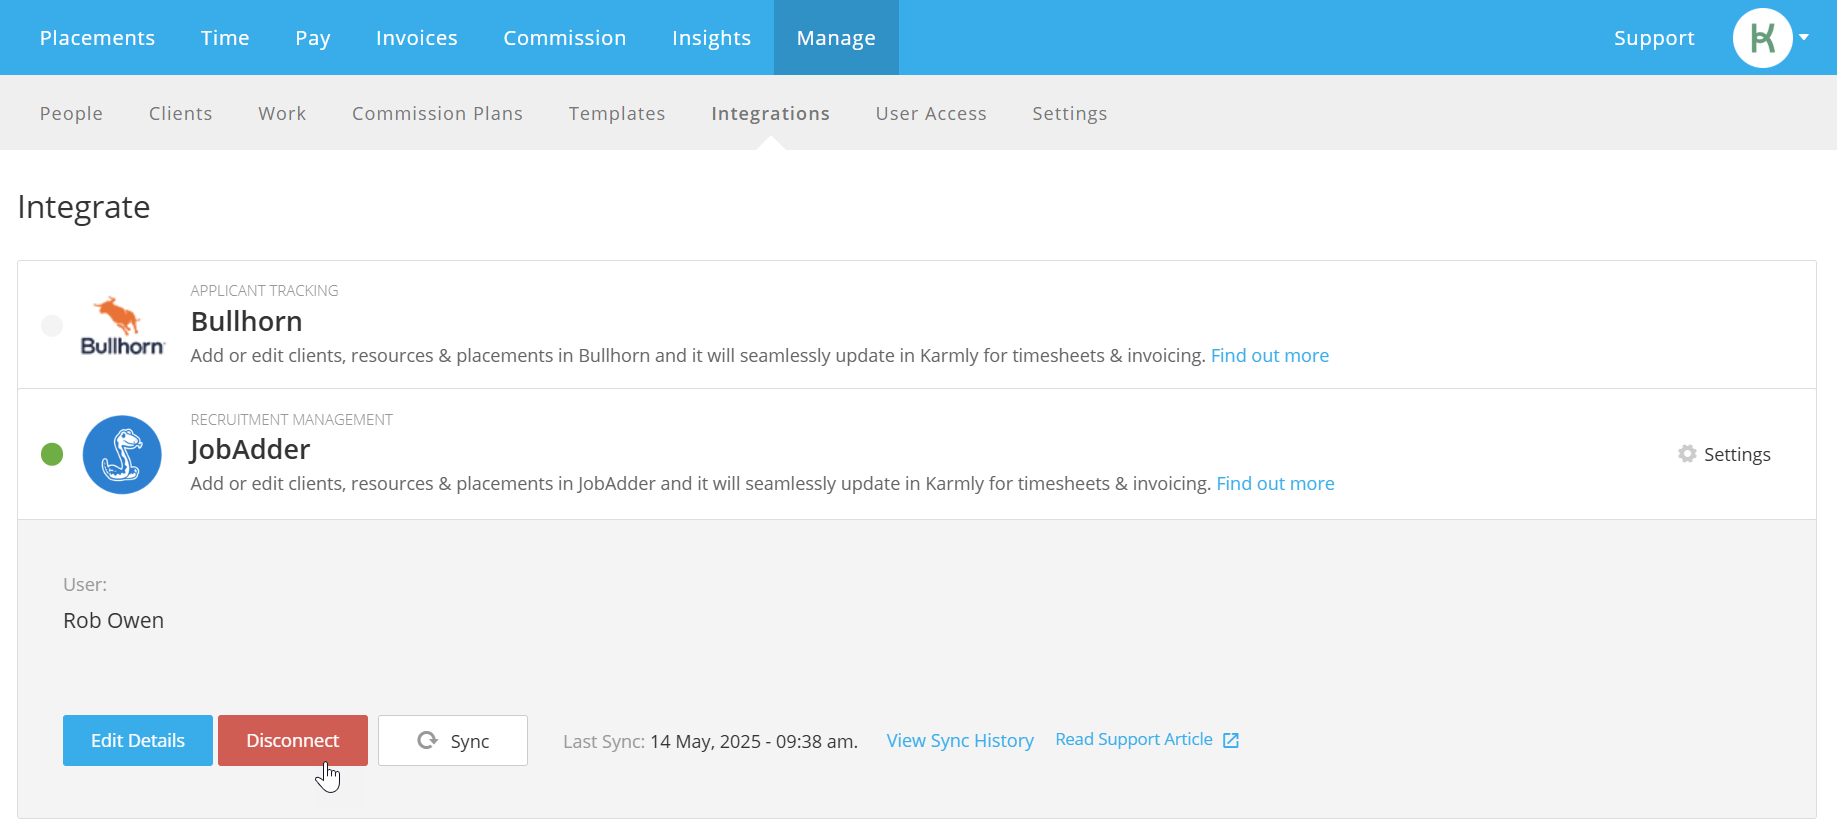Click Find out more for Bullhorn
1837x833 pixels.
tap(1270, 355)
